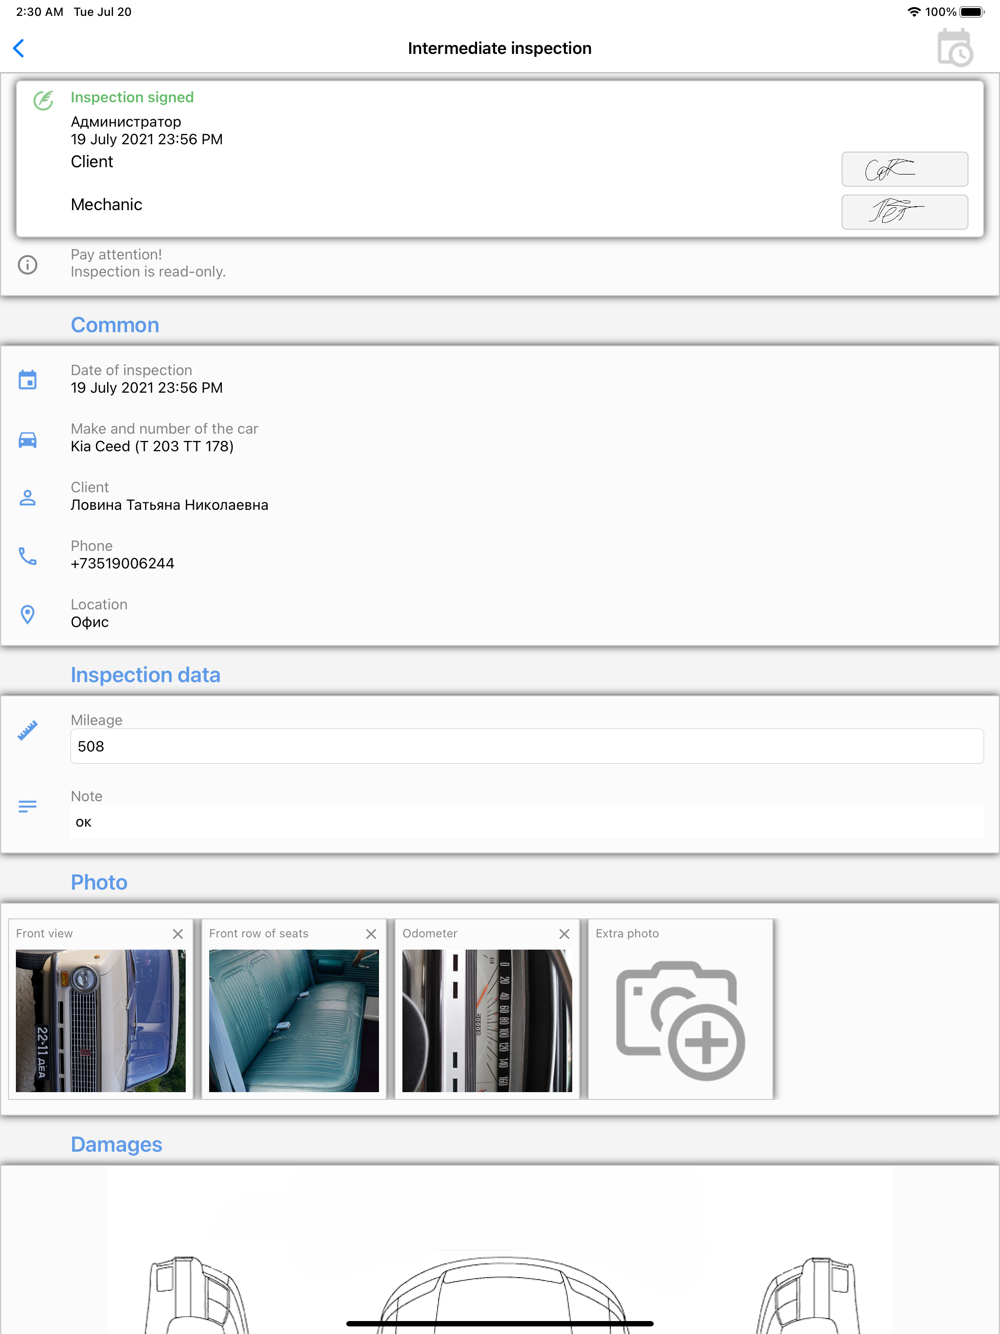Image resolution: width=1000 pixels, height=1334 pixels.
Task: Open the Front row of seats photo
Action: (294, 1021)
